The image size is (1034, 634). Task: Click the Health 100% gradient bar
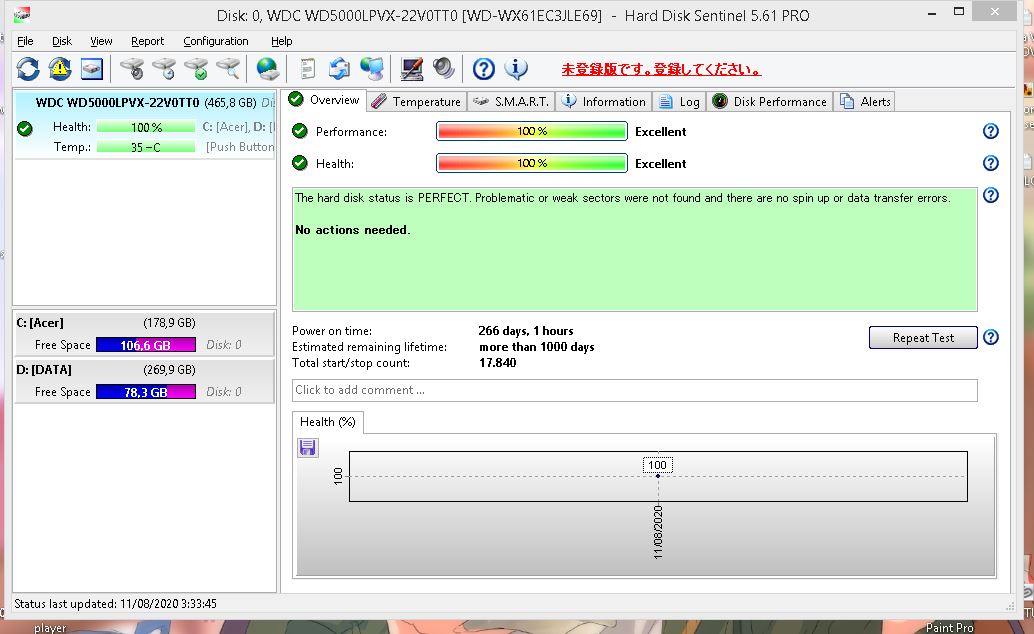click(x=532, y=163)
